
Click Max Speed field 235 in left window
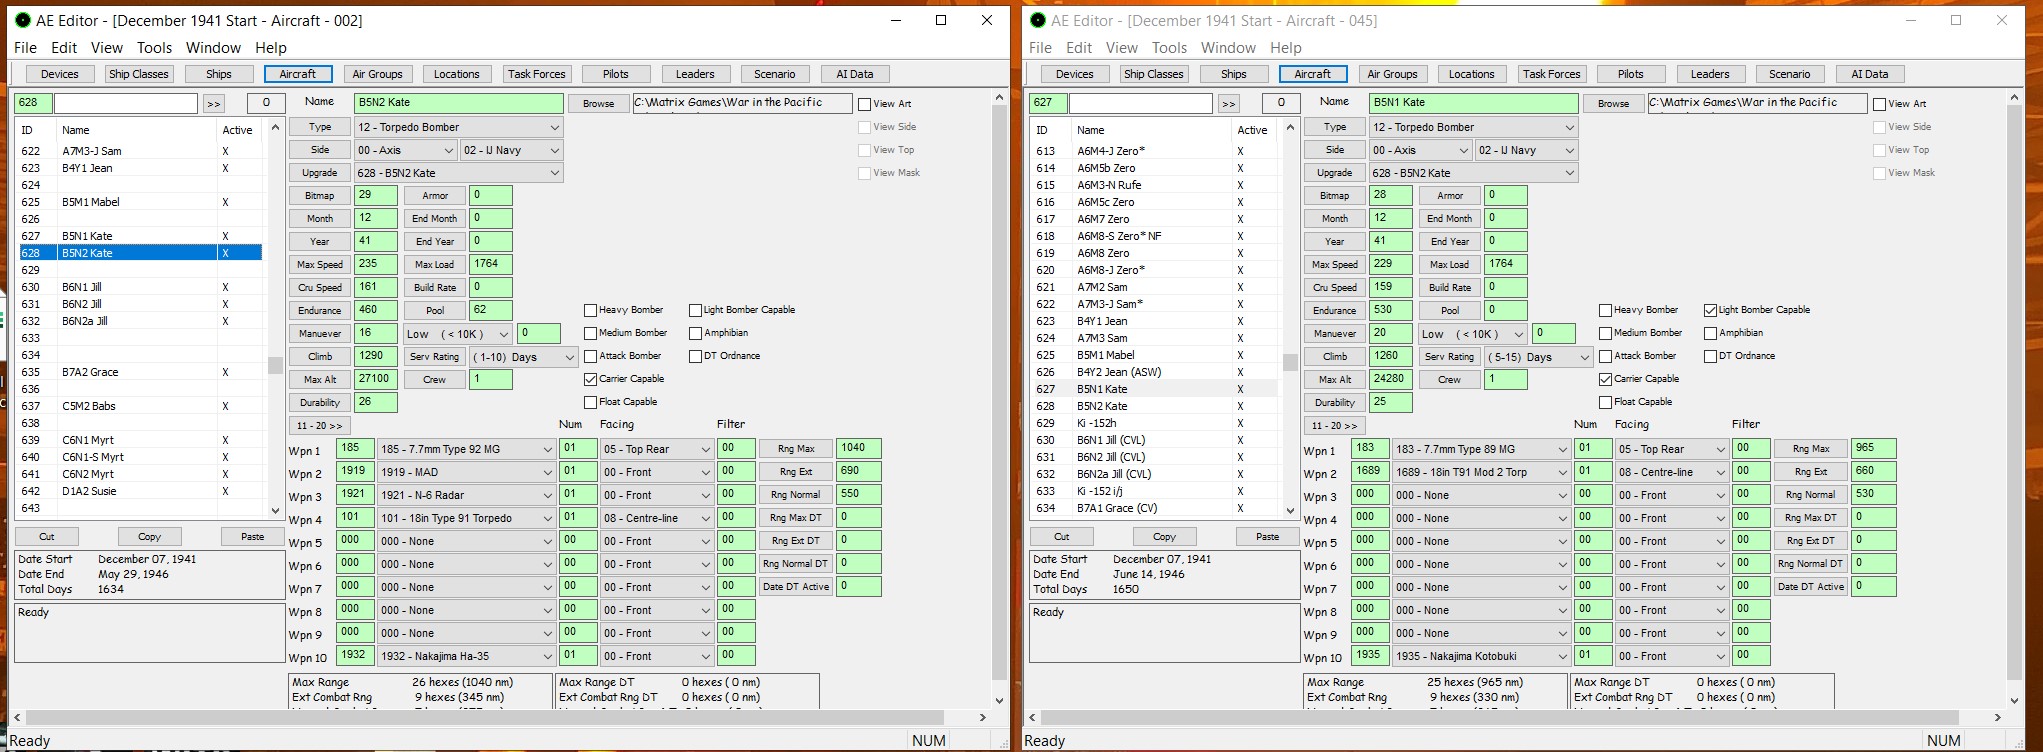click(x=376, y=264)
